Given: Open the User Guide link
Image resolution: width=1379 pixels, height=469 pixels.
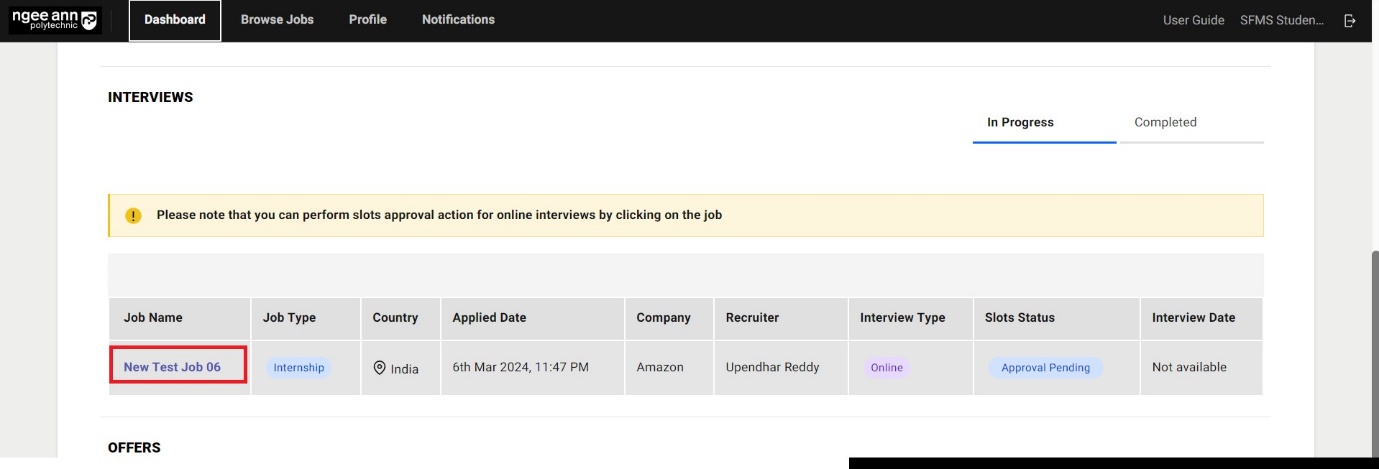Looking at the screenshot, I should (x=1193, y=21).
